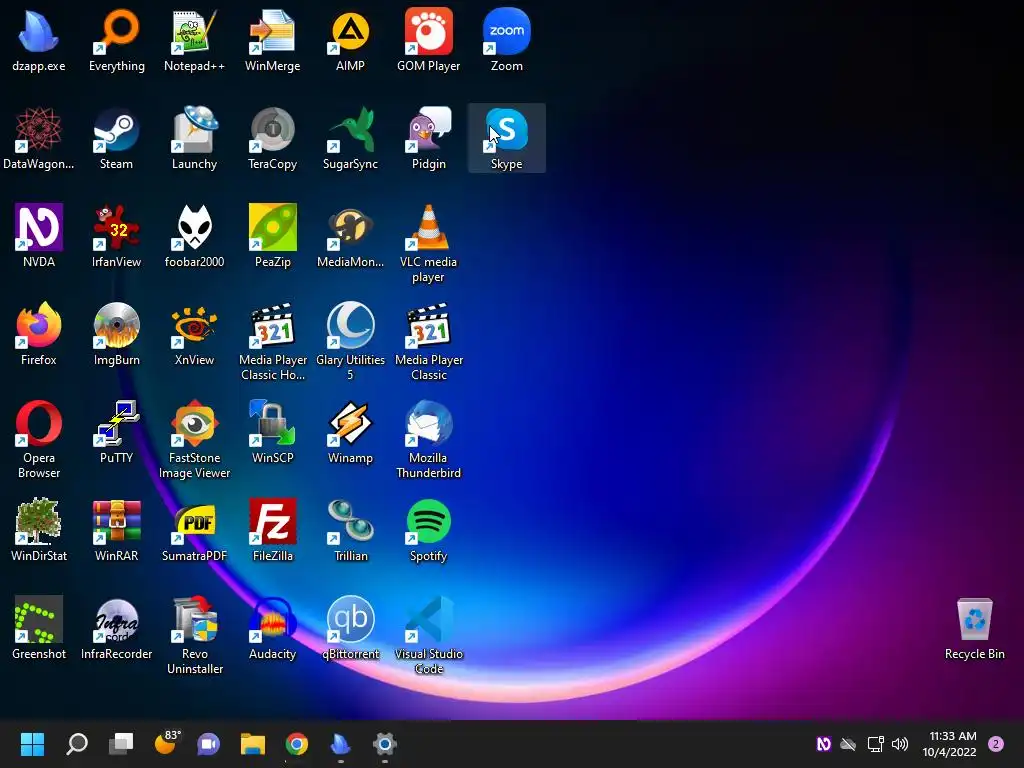Click the OneDrive cloud tray icon
The height and width of the screenshot is (768, 1024).
click(x=848, y=744)
